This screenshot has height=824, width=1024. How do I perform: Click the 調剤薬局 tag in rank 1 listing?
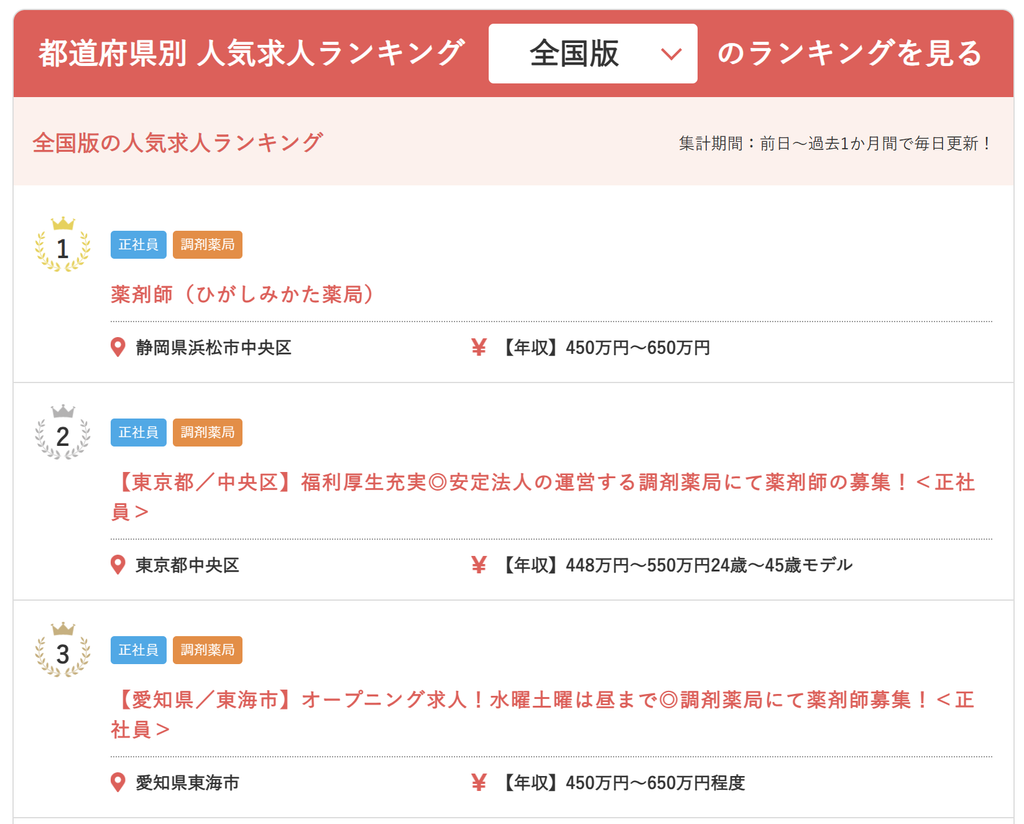point(208,245)
